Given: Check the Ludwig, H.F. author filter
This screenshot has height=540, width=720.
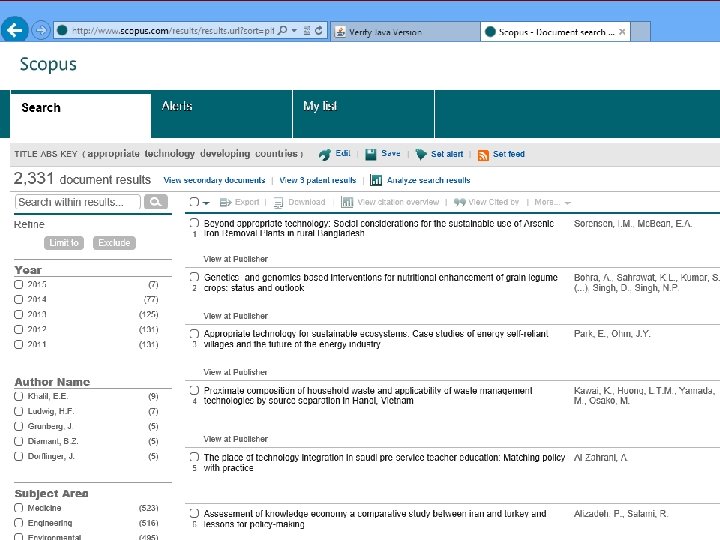Looking at the screenshot, I should [18, 411].
